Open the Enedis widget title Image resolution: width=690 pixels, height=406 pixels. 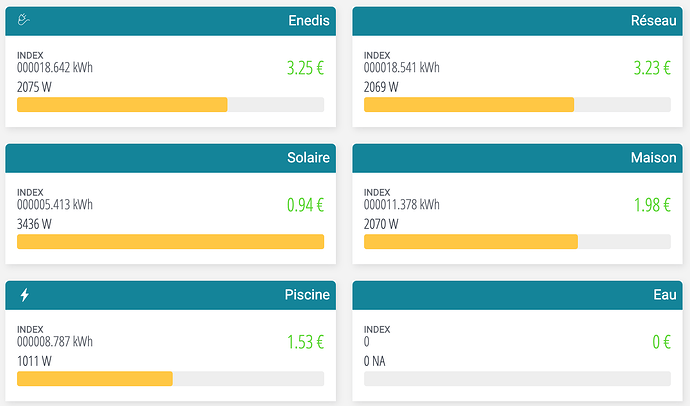tap(307, 20)
